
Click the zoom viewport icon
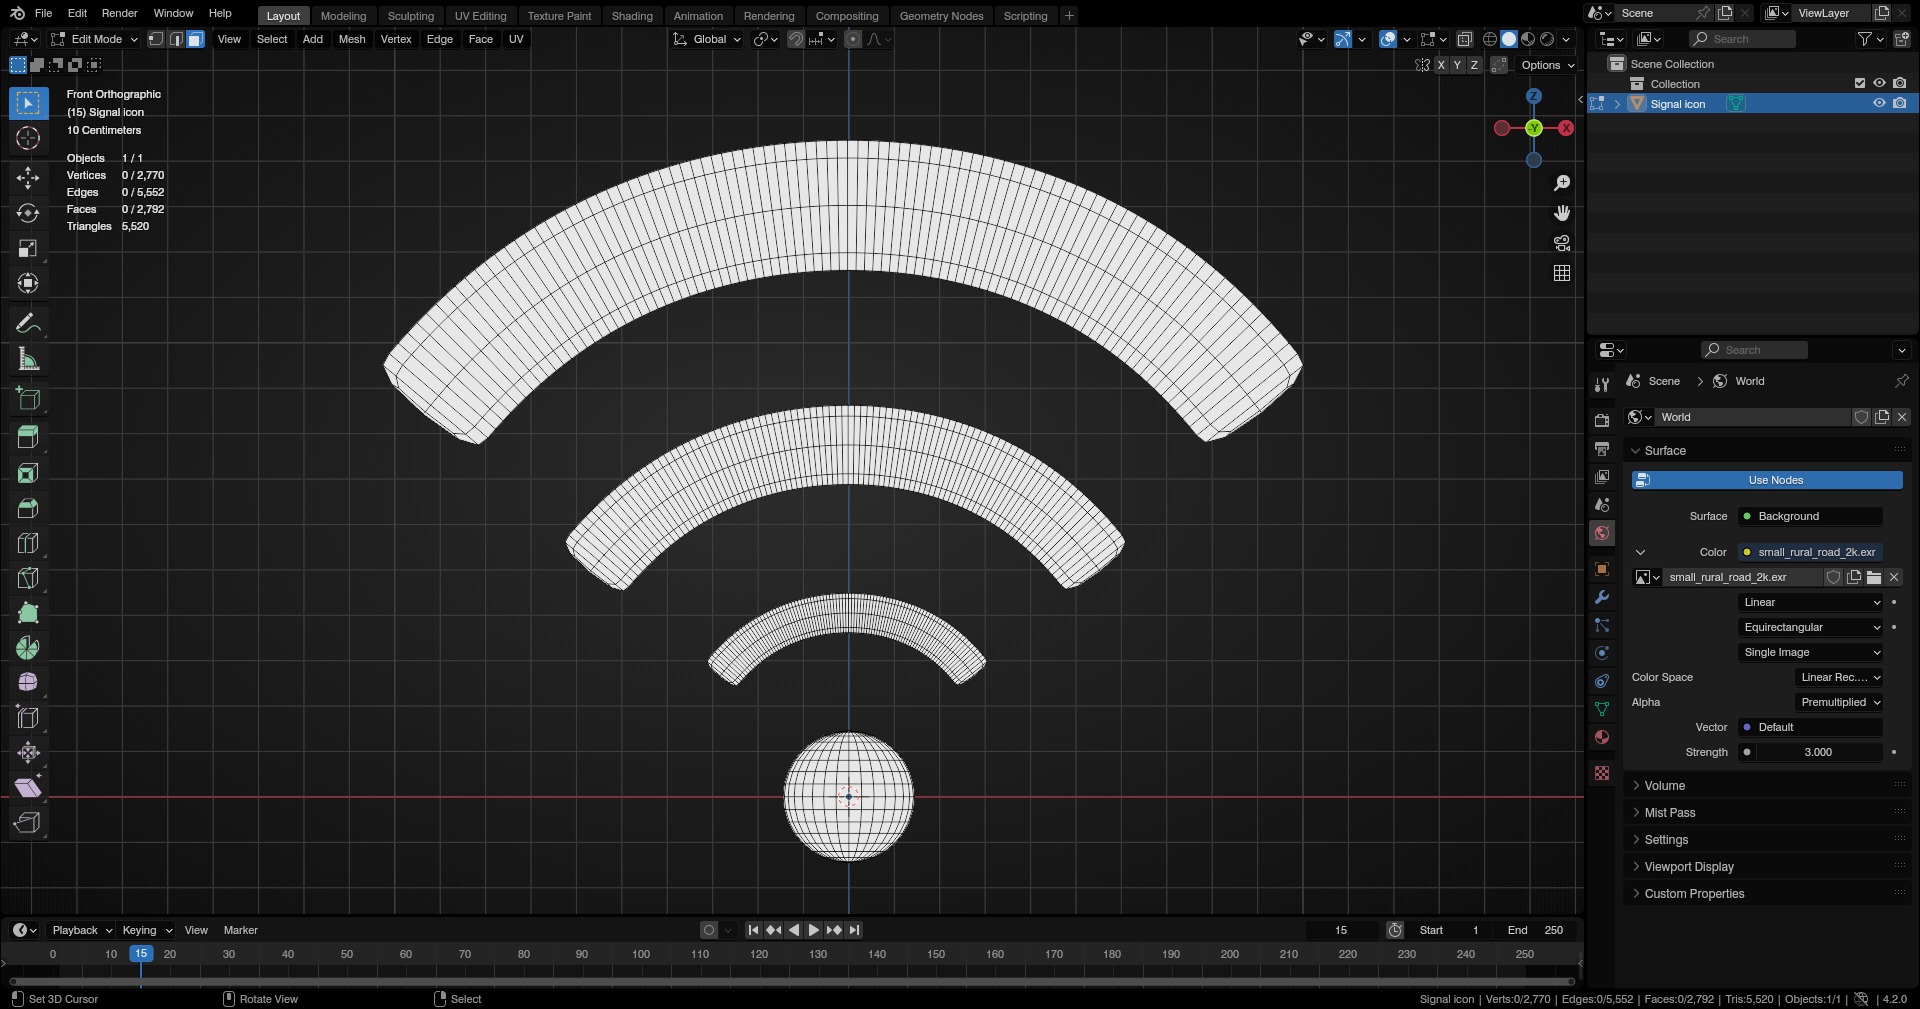click(x=1562, y=183)
